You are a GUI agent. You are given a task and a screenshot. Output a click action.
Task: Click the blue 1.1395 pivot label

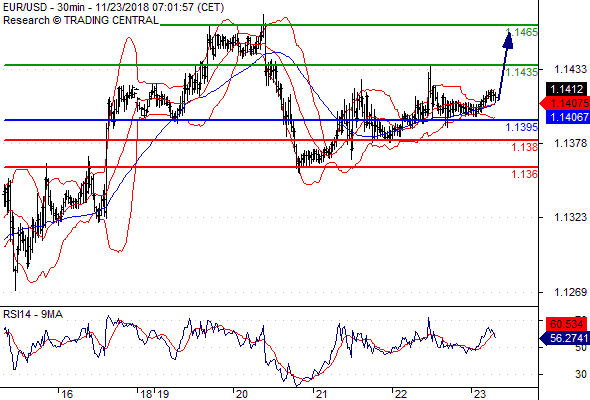[x=522, y=127]
